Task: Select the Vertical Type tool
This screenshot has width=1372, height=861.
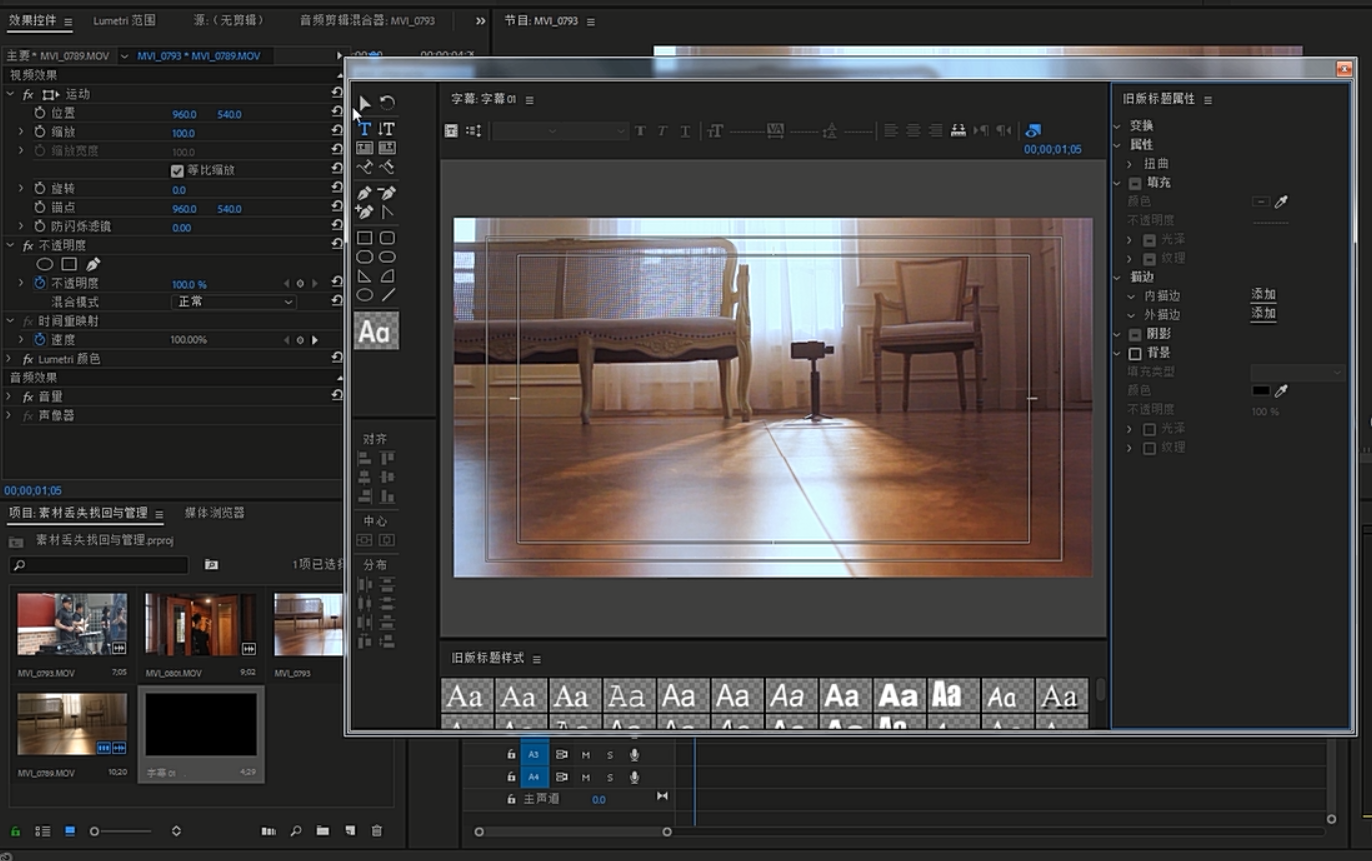Action: click(387, 128)
